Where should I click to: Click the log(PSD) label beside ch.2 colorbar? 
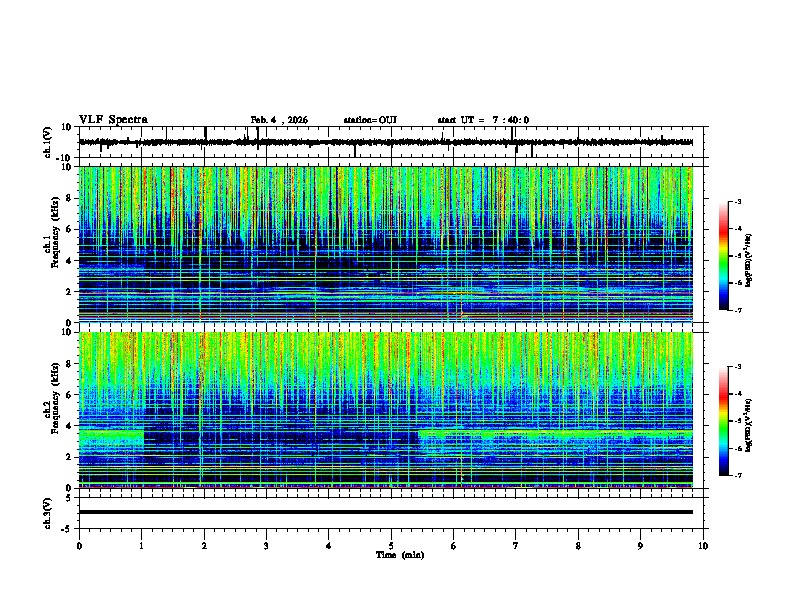748,425
